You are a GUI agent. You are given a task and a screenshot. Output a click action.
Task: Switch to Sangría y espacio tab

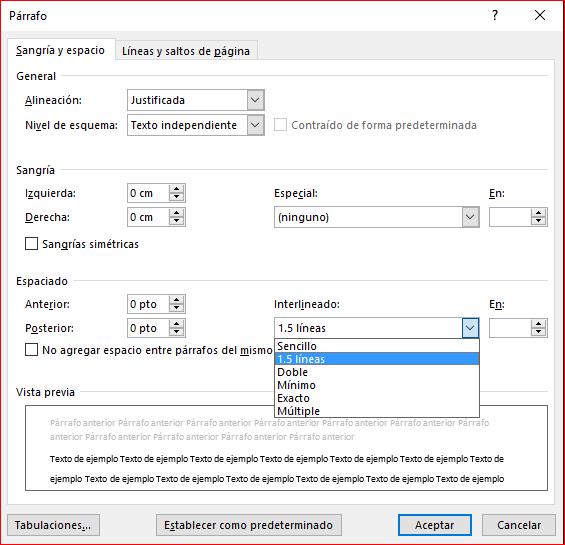61,50
